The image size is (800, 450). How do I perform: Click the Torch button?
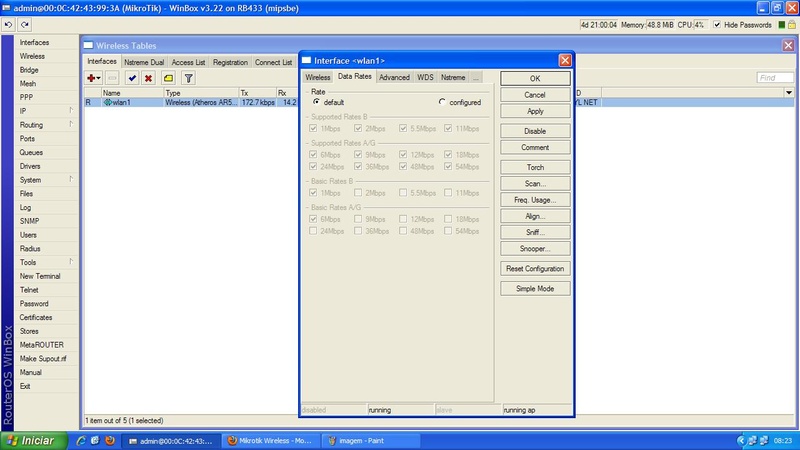pos(535,167)
